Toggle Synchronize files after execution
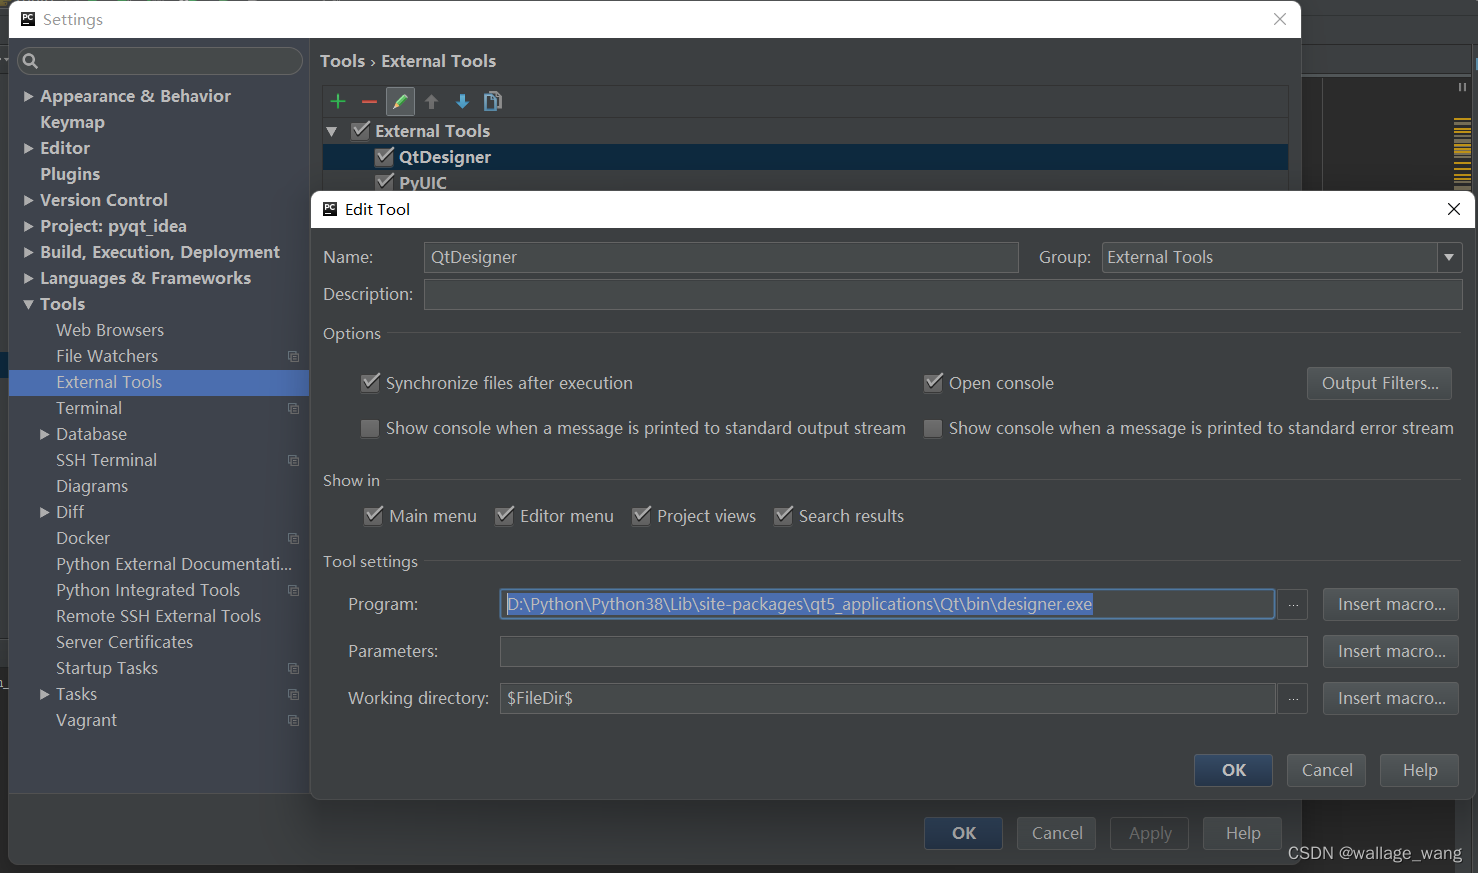The height and width of the screenshot is (873, 1478). (371, 382)
